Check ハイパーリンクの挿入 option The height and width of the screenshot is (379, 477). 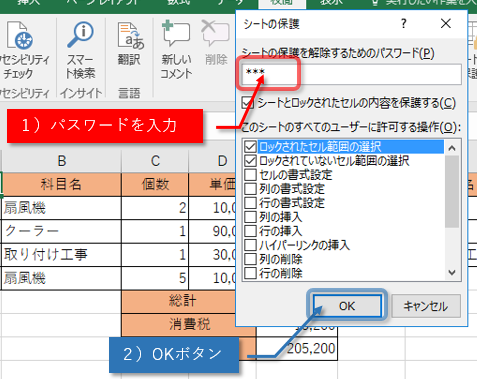250,245
